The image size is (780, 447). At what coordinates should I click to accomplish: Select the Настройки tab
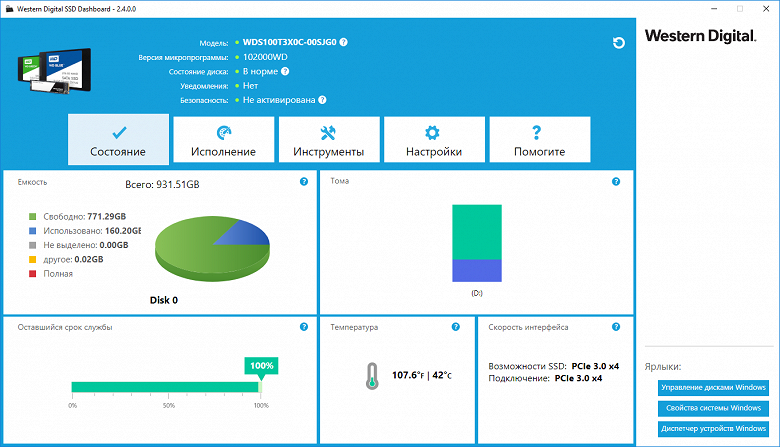click(x=434, y=140)
